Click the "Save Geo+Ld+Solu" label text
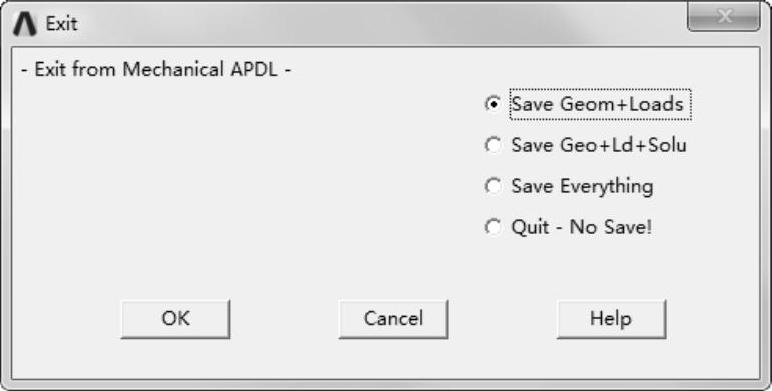772x391 pixels. click(x=599, y=145)
